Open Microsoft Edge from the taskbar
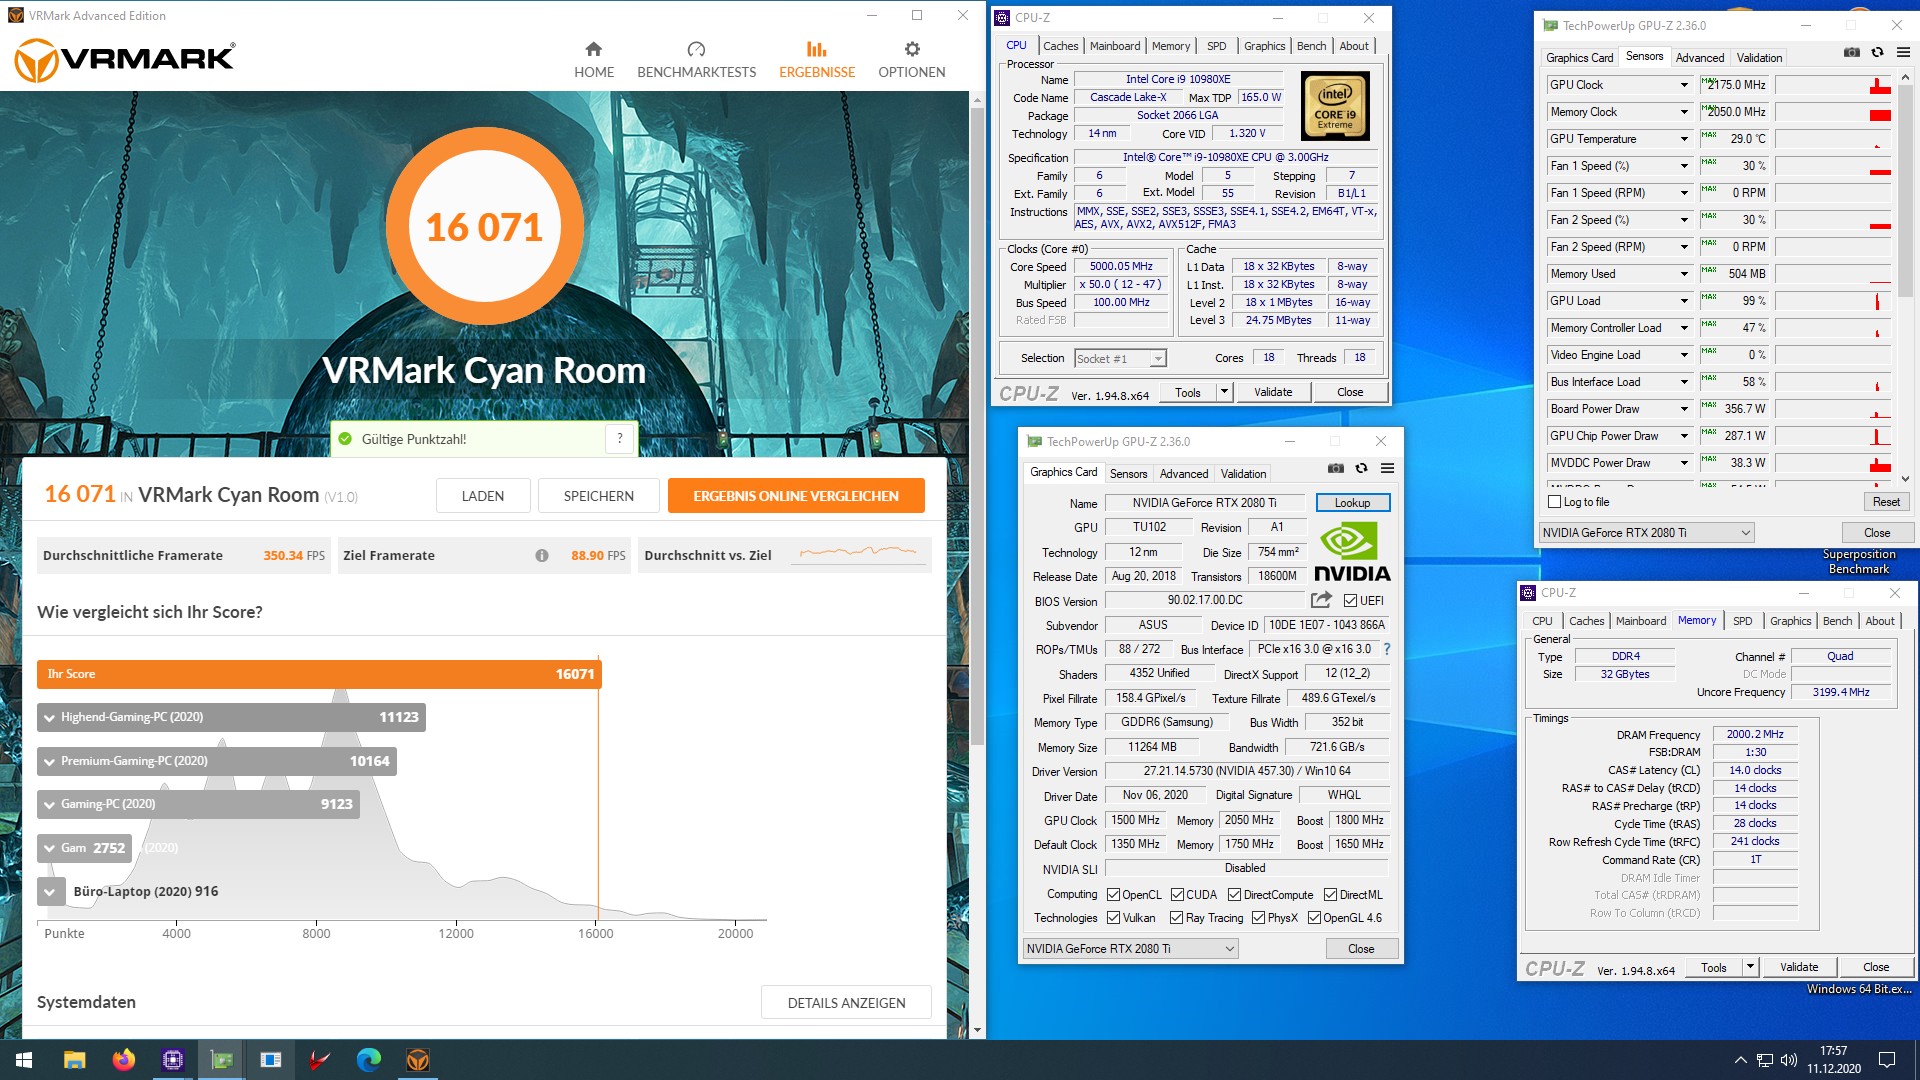 [368, 1060]
